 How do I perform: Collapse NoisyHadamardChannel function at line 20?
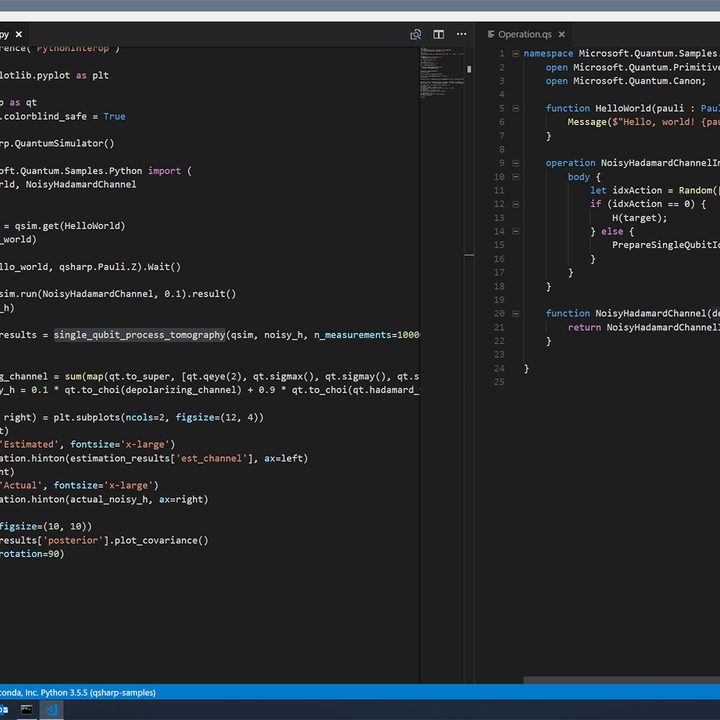pyautogui.click(x=515, y=314)
